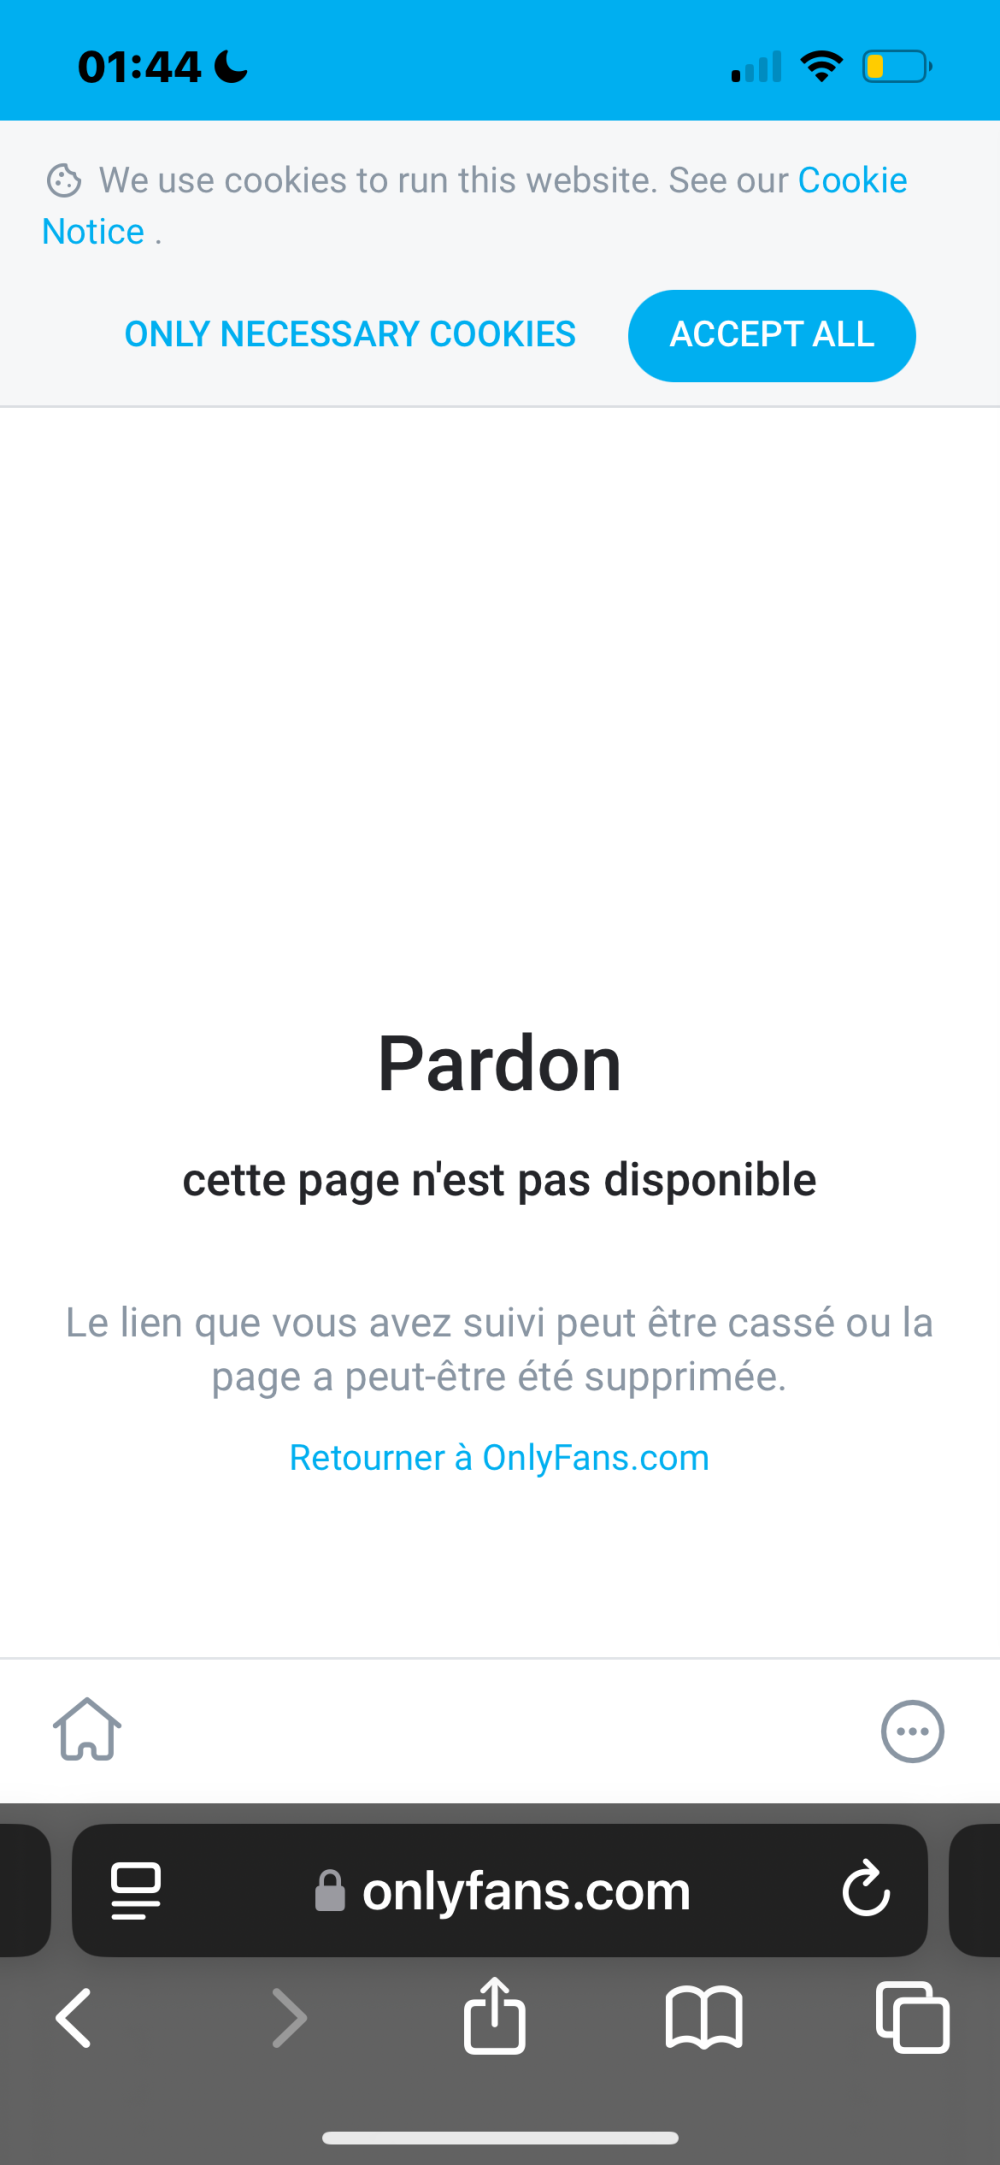Screen dimensions: 1000x2165
Task: Tap the Wi-Fi status icon
Action: (x=822, y=67)
